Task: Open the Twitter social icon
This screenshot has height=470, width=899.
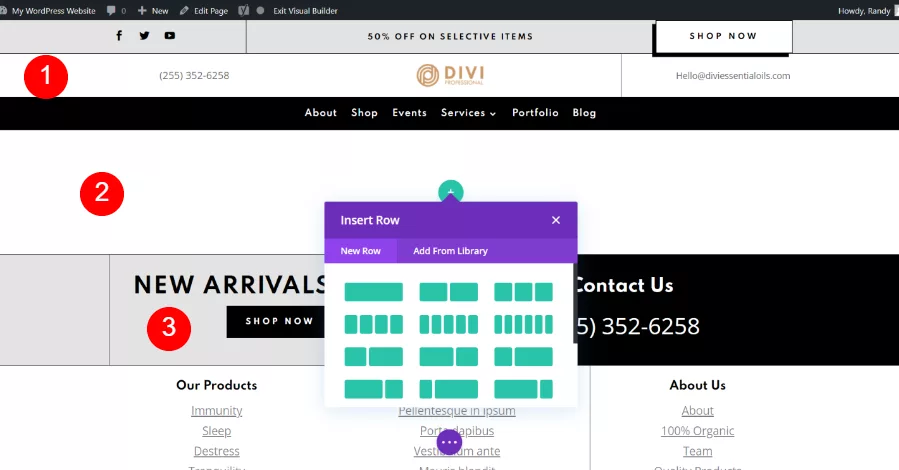Action: coord(144,36)
